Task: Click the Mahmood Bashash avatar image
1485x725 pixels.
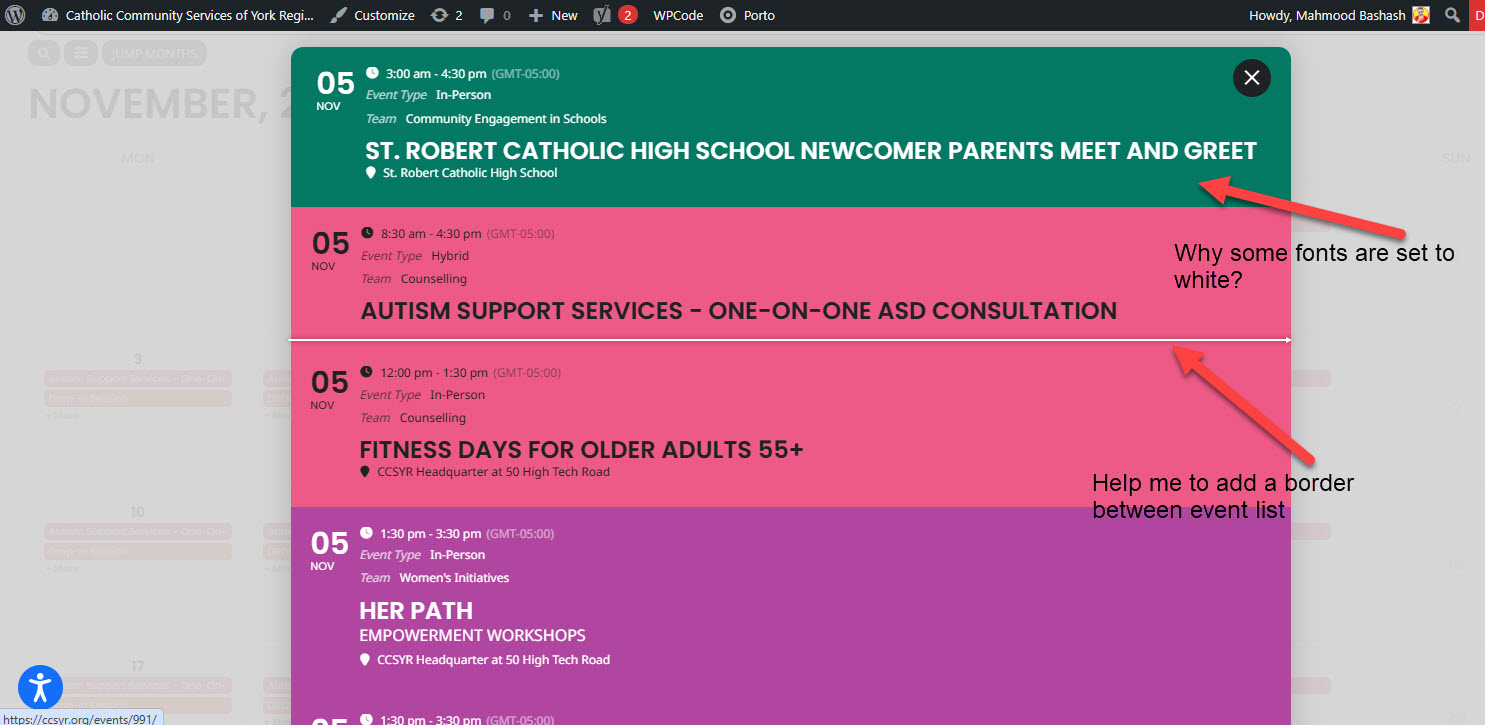Action: [1420, 15]
